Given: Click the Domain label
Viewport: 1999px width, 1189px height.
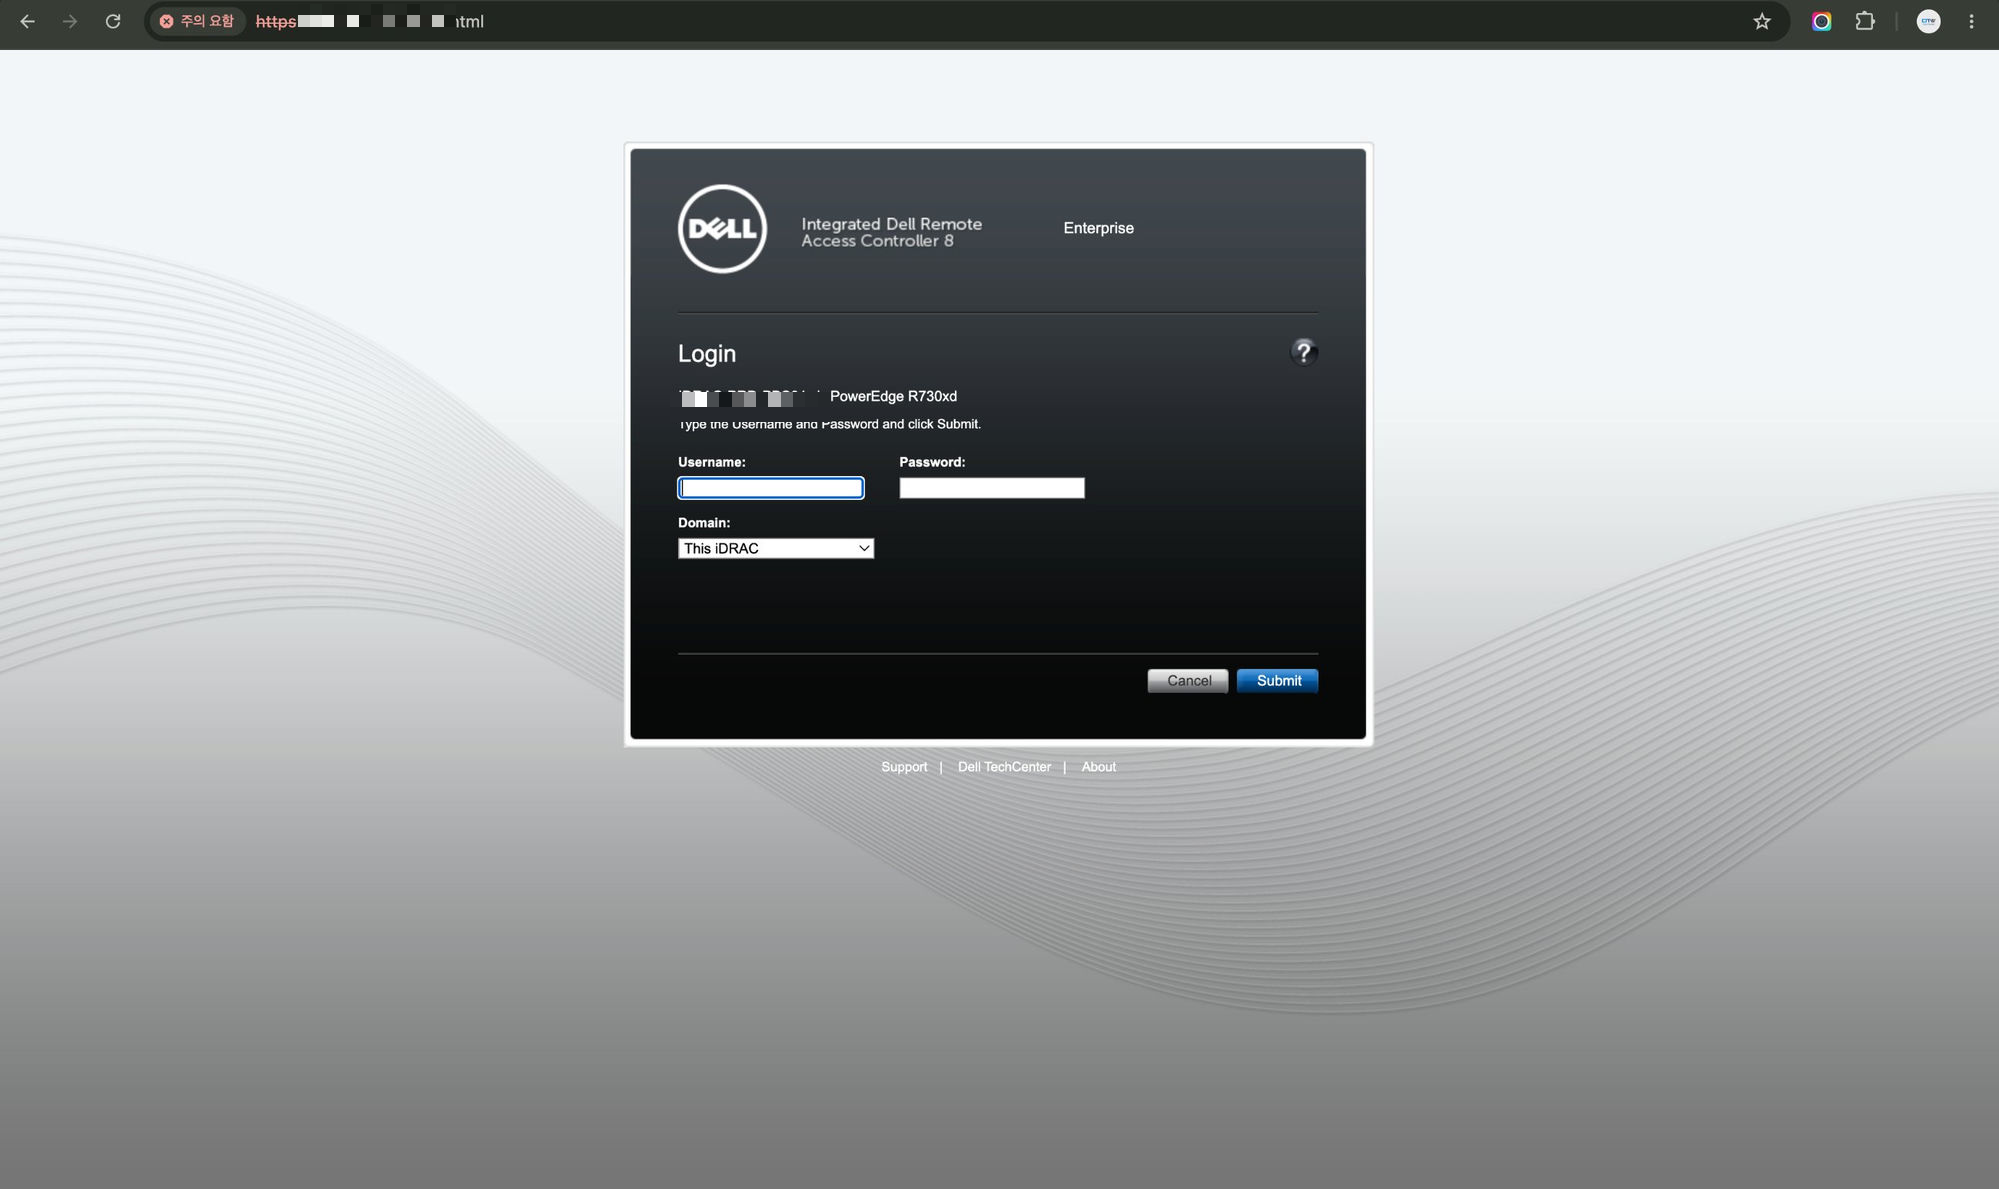Looking at the screenshot, I should pyautogui.click(x=704, y=523).
